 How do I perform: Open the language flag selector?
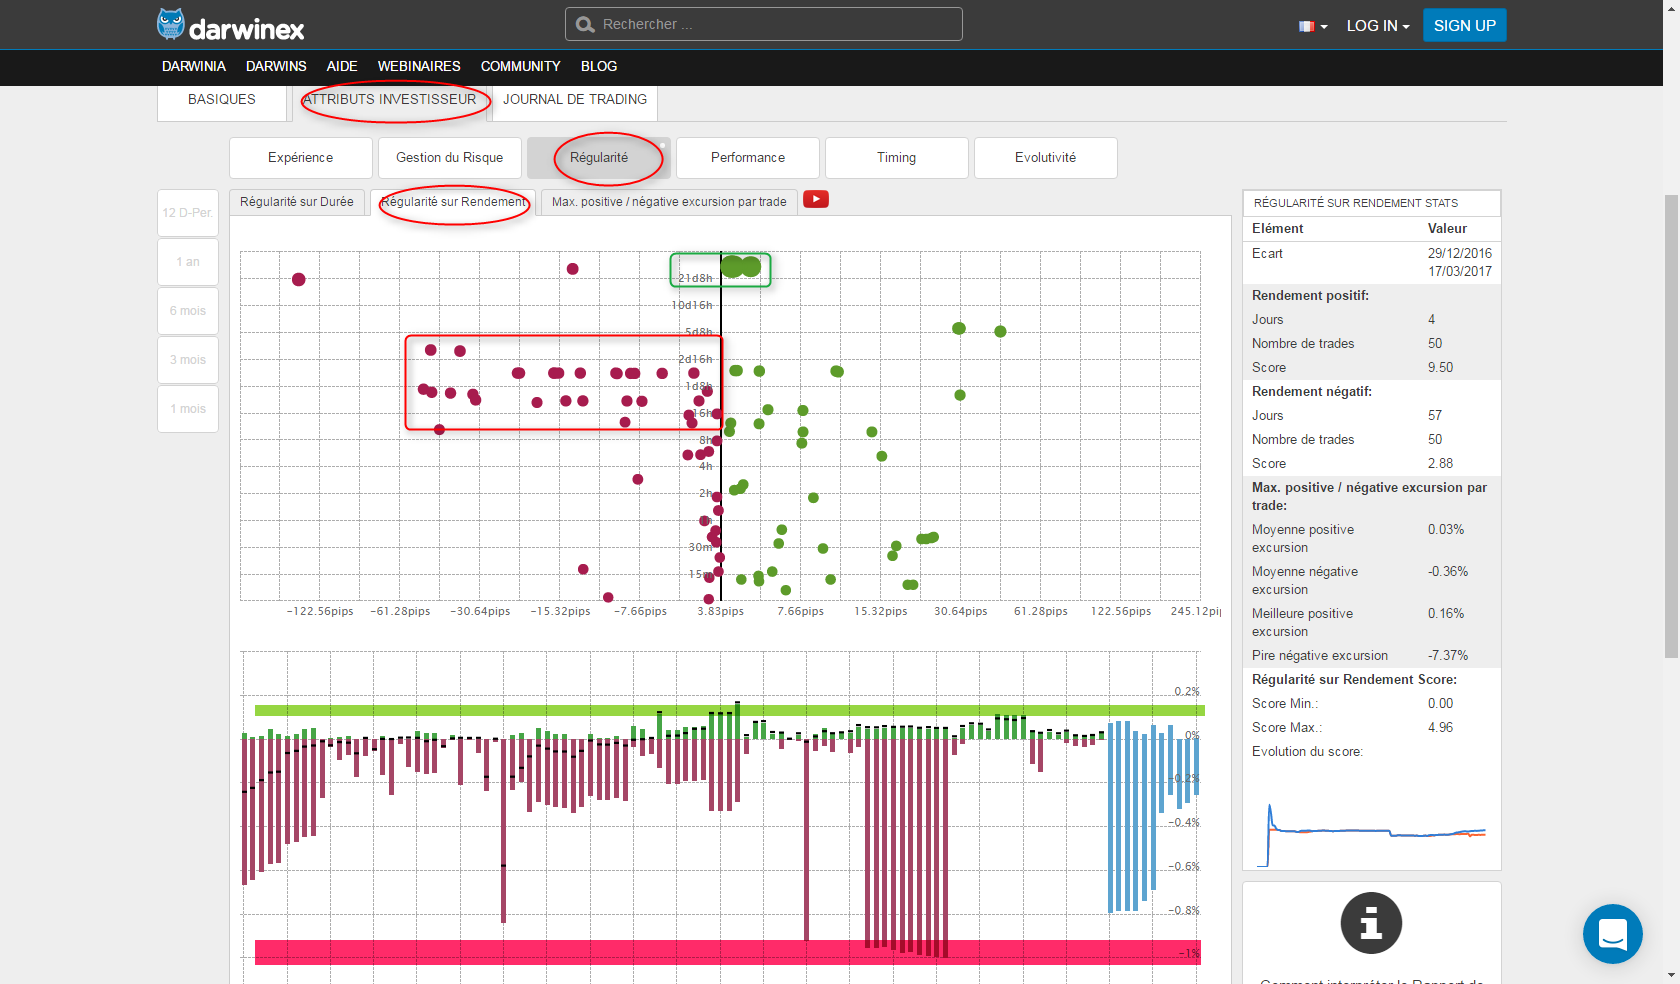(1312, 26)
